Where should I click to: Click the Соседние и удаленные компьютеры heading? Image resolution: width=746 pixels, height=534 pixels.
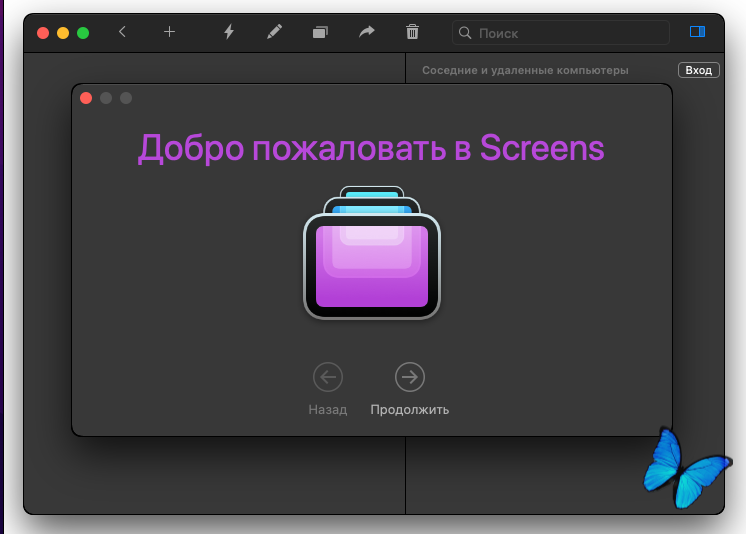point(525,70)
